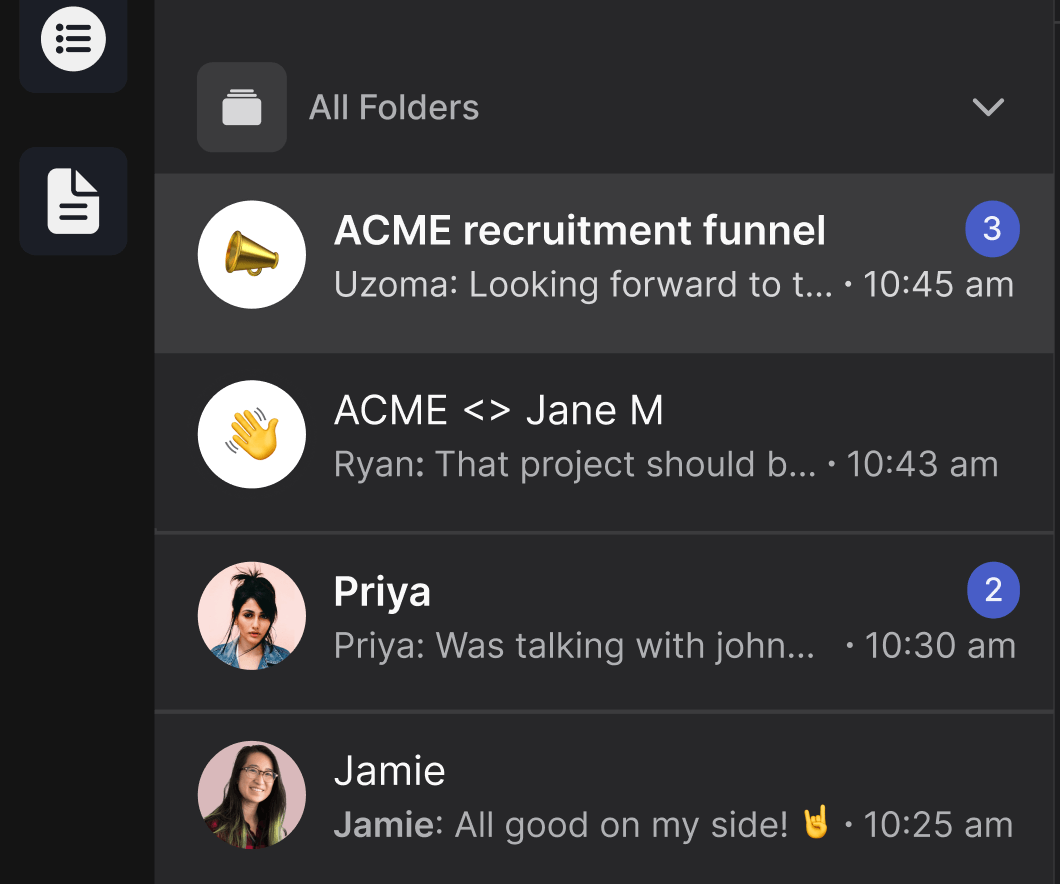Expand the All Folders dropdown chevron
Viewport: 1060px width, 884px height.
click(x=988, y=108)
